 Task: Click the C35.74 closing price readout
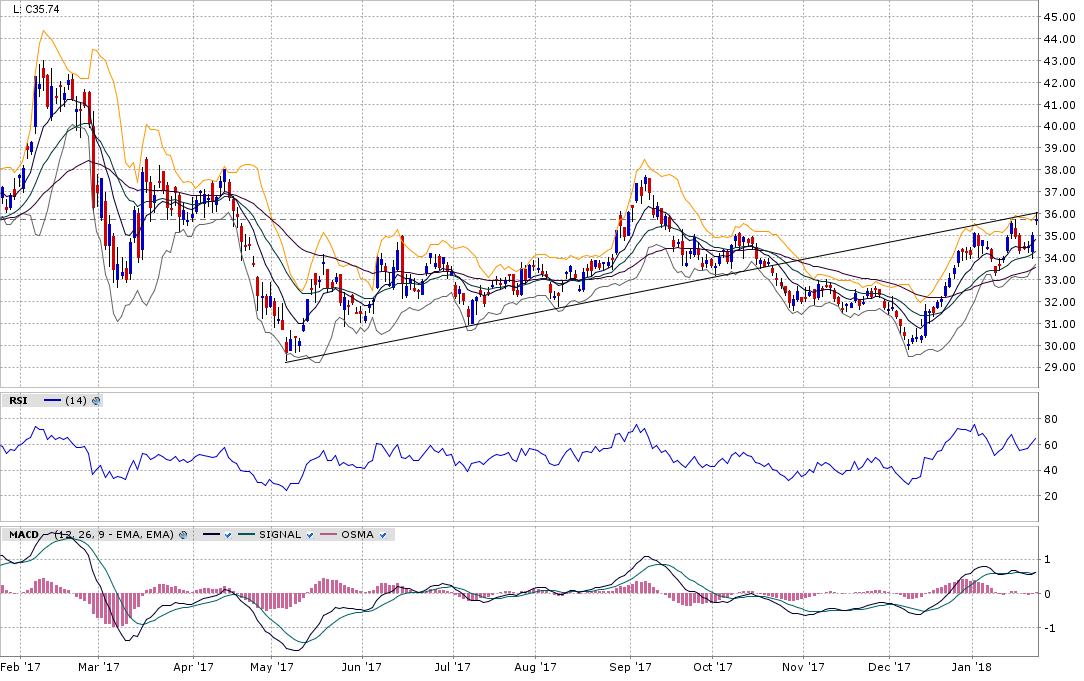37,9
